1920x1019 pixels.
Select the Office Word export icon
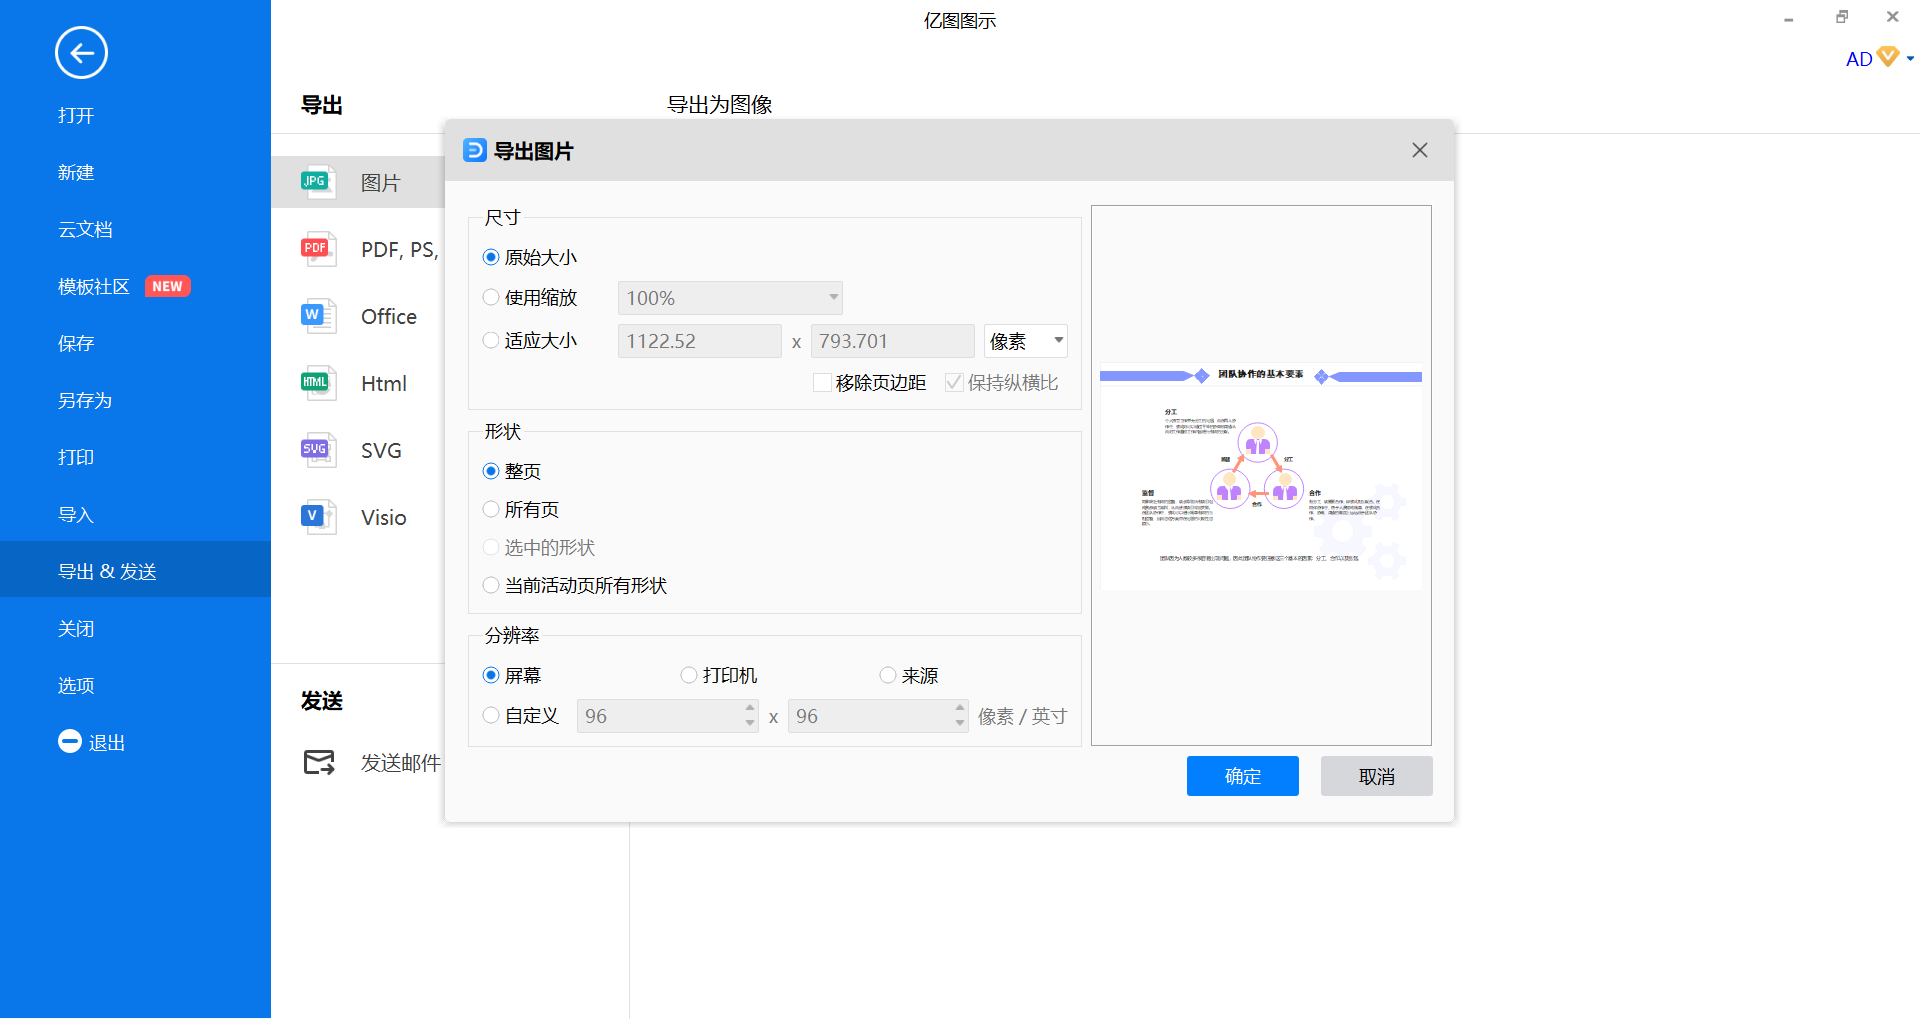click(x=318, y=316)
